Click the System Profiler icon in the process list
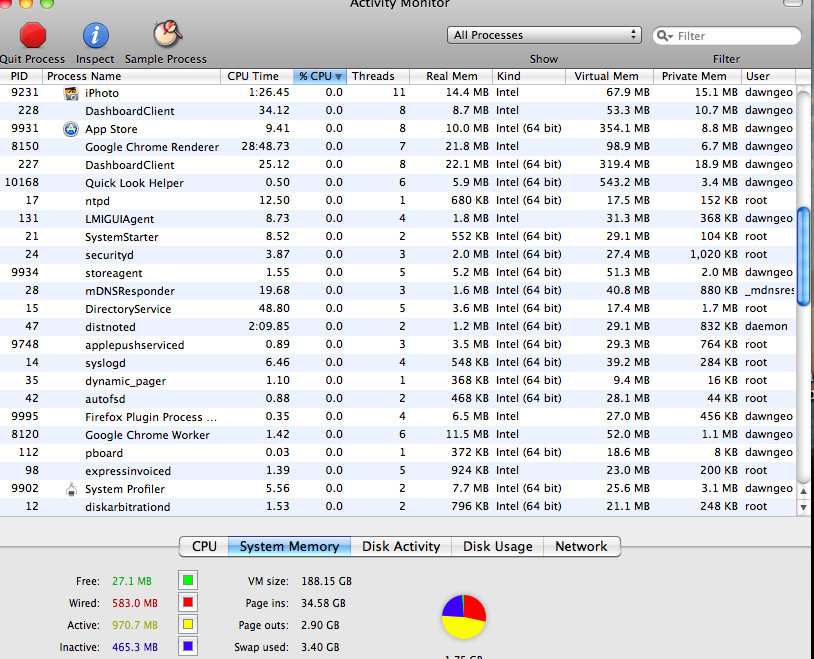The height and width of the screenshot is (659, 814). 71,489
